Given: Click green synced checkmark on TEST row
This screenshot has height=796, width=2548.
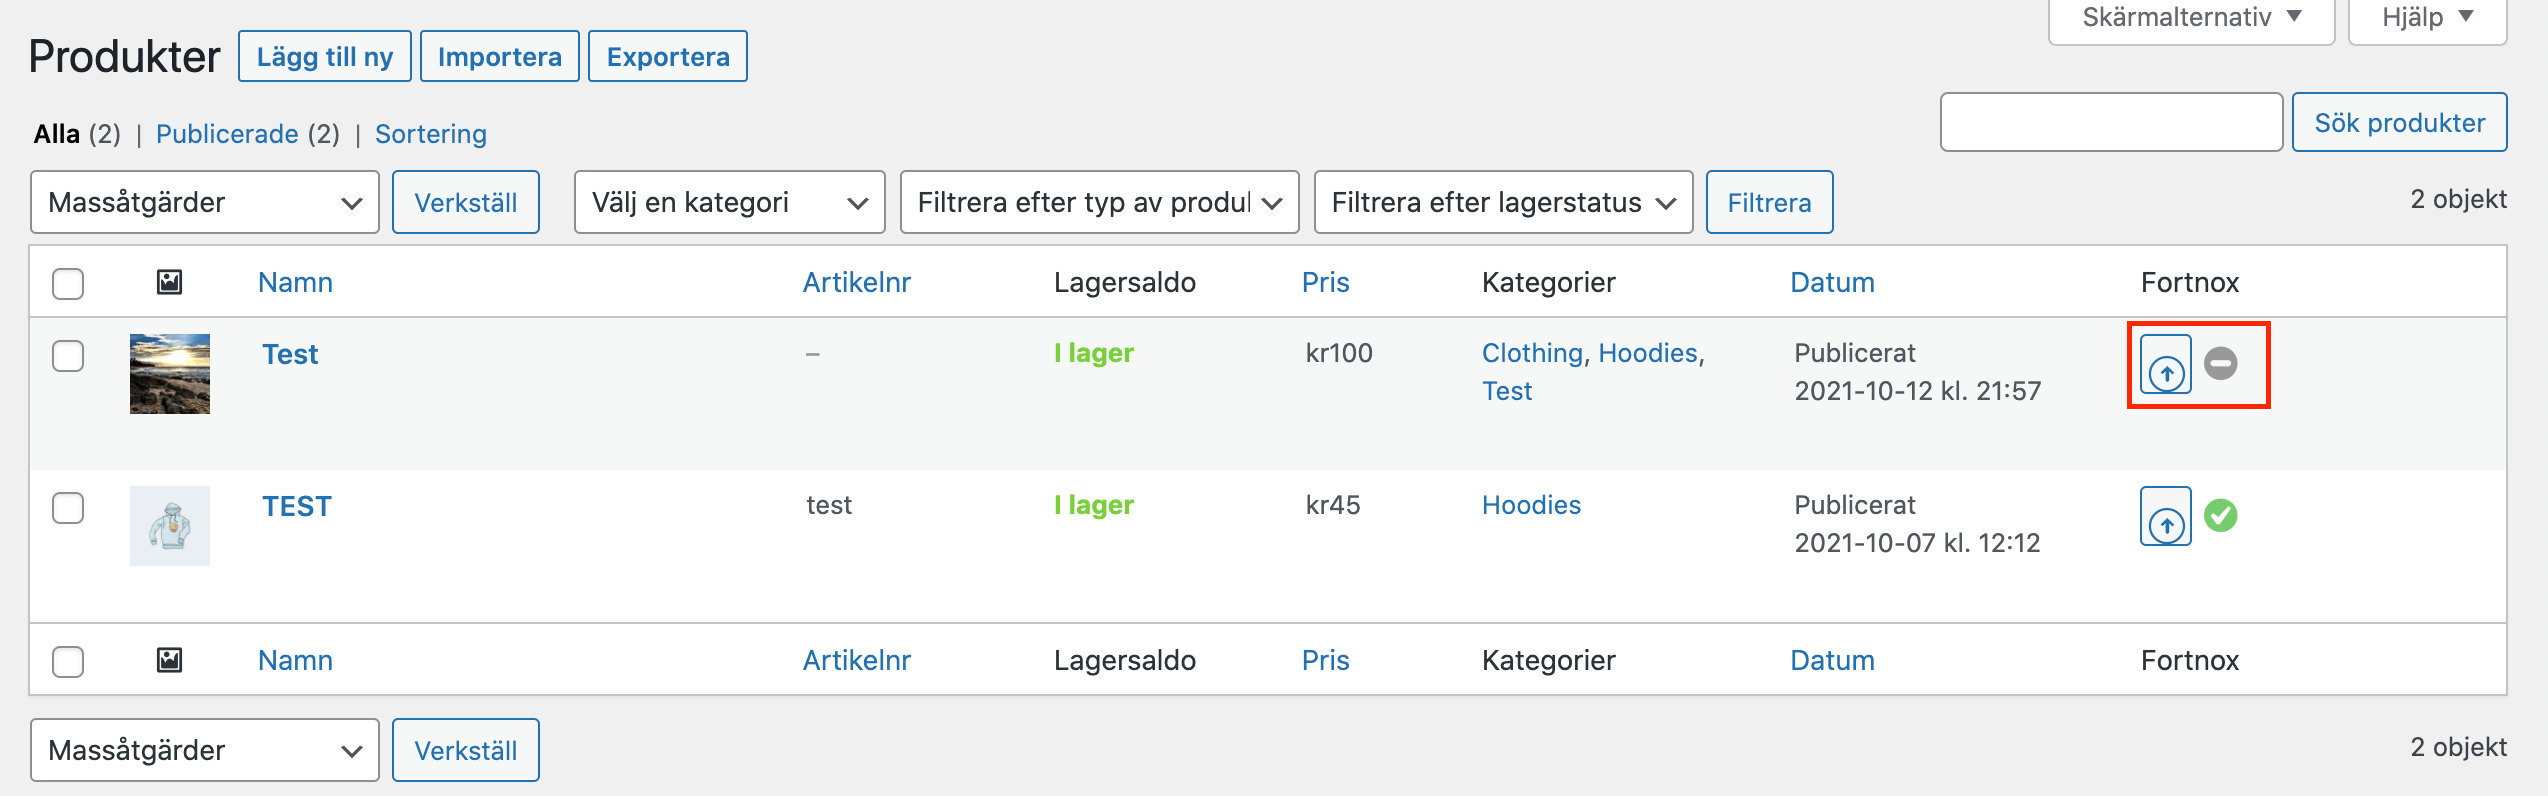Looking at the screenshot, I should [x=2221, y=515].
